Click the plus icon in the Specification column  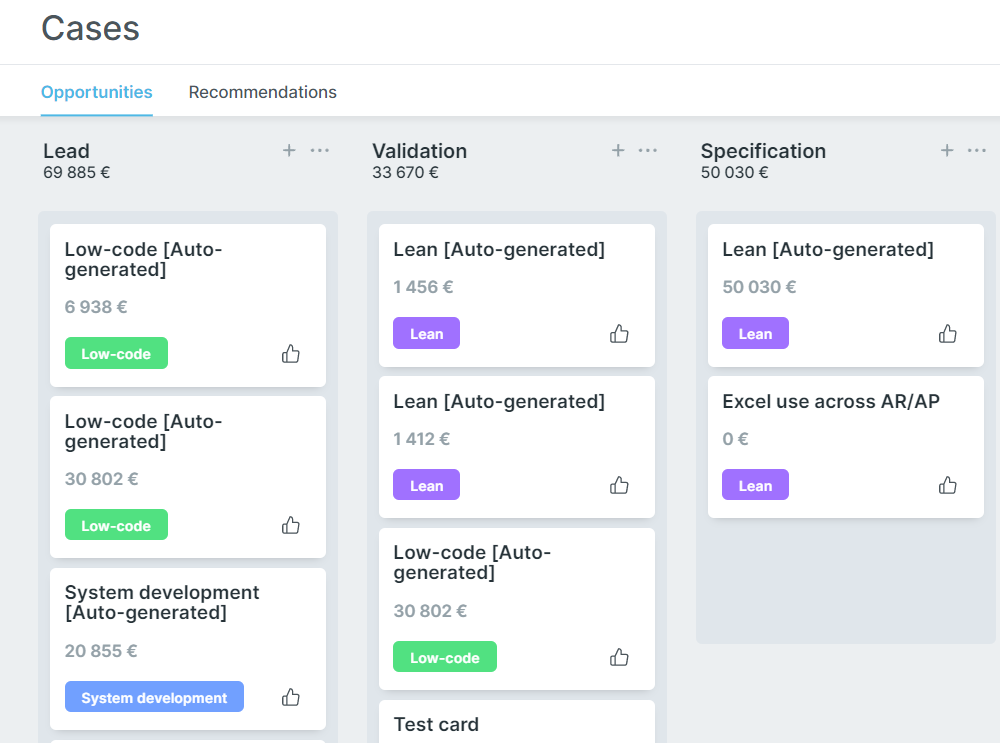click(946, 150)
